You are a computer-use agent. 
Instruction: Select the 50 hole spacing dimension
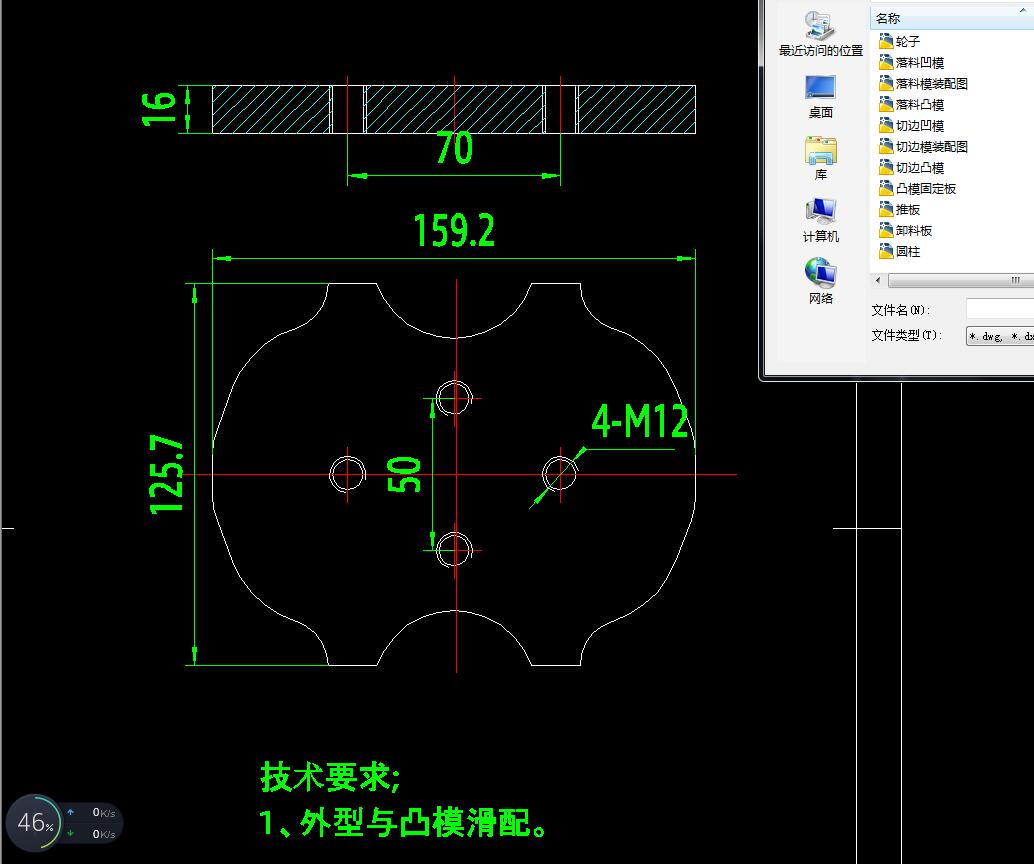[x=404, y=475]
